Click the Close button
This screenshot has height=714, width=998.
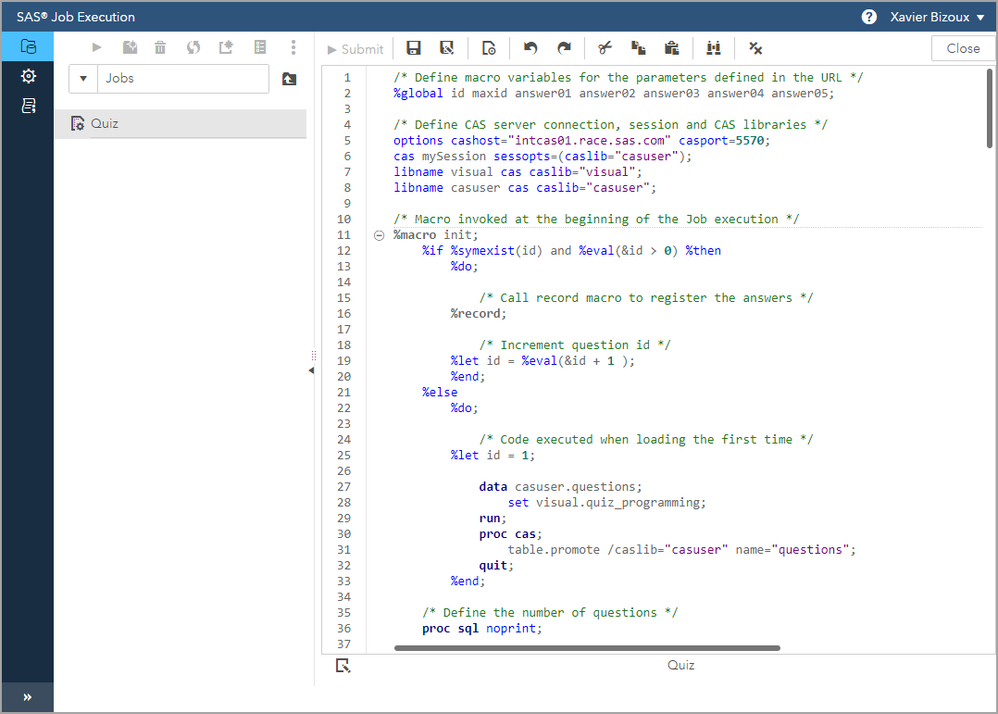coord(963,48)
